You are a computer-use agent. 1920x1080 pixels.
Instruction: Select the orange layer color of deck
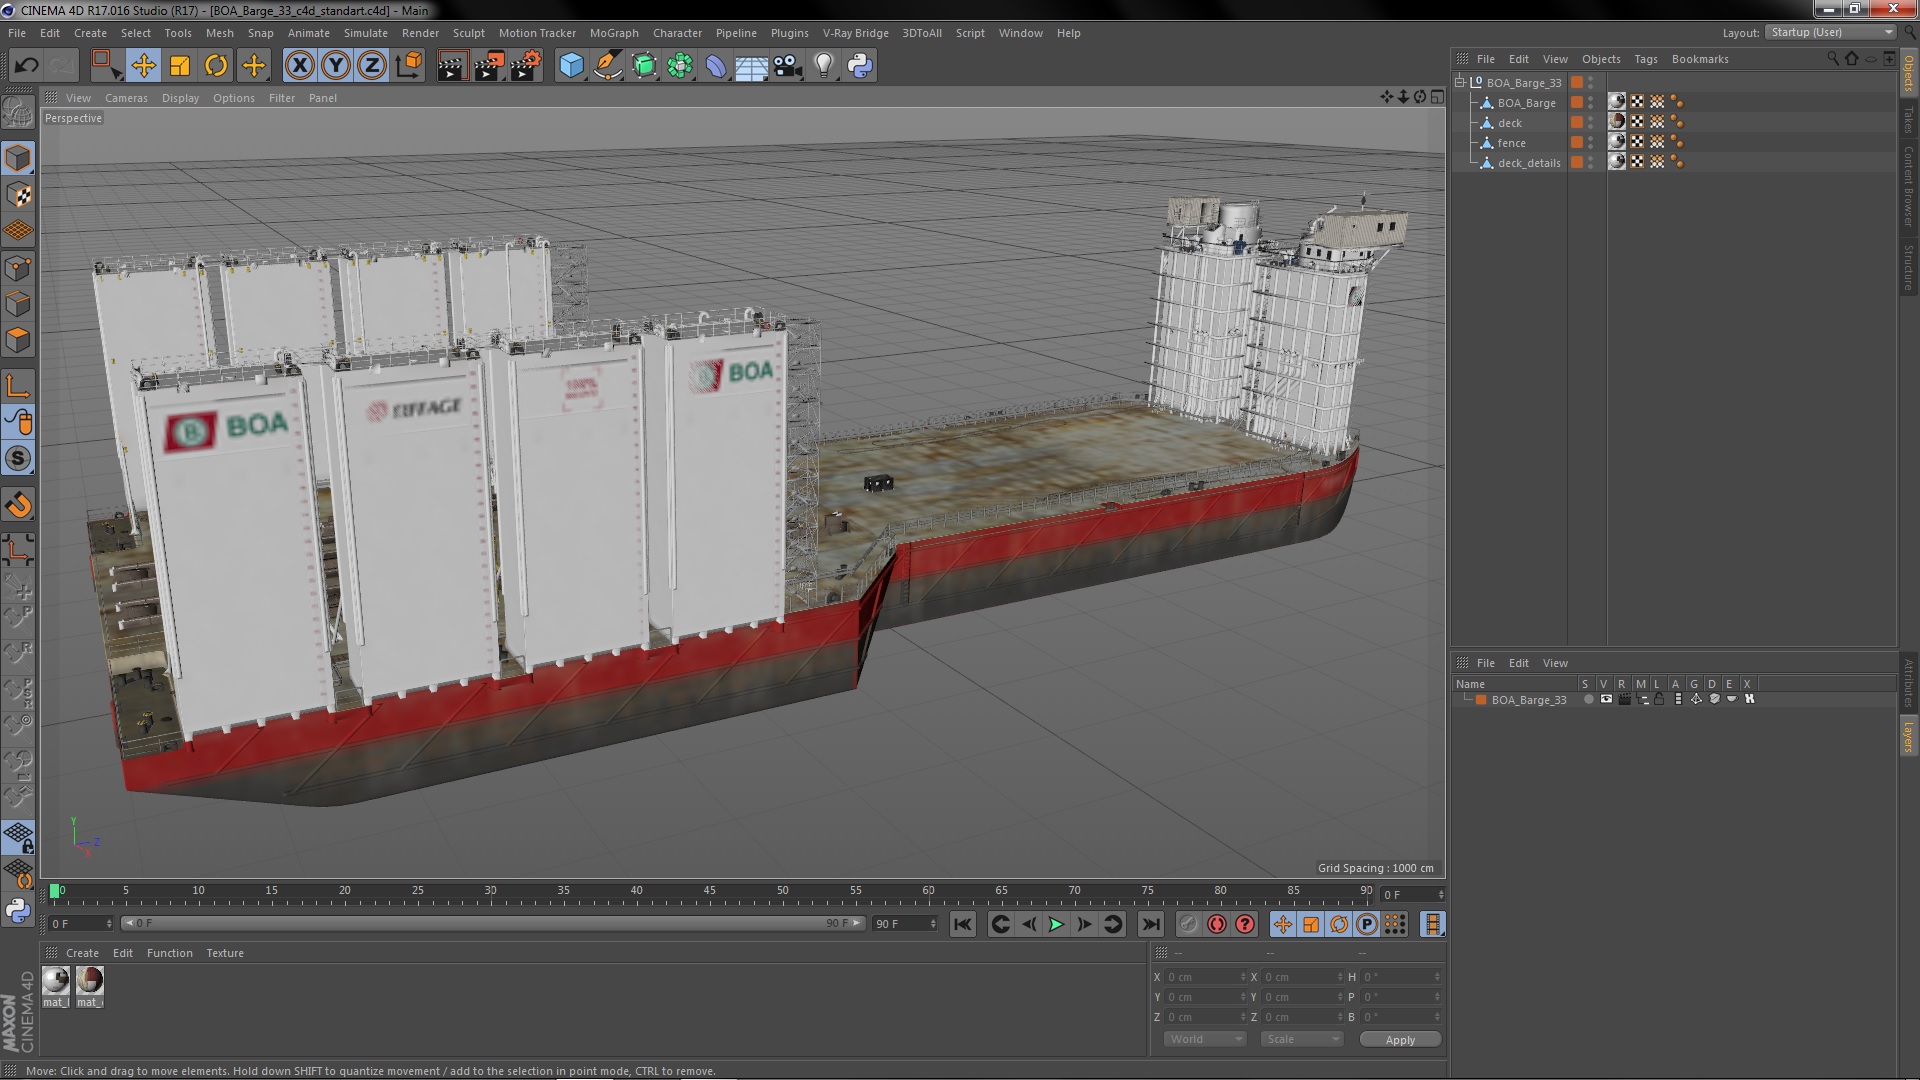1577,122
